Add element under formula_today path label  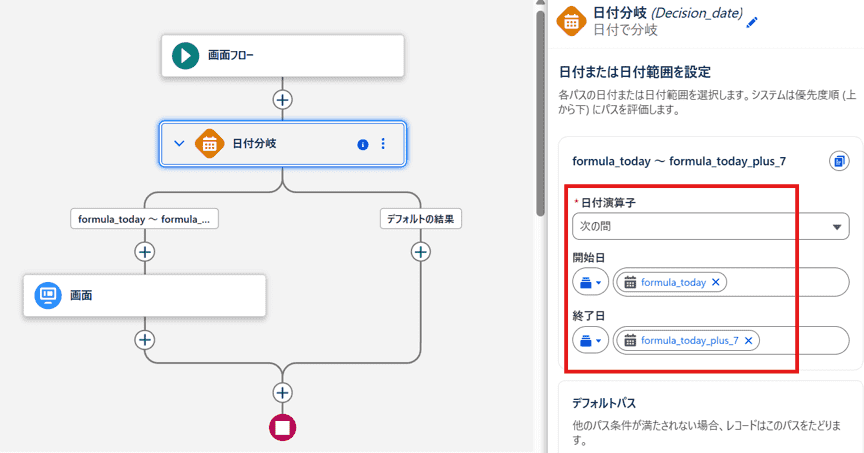click(145, 252)
